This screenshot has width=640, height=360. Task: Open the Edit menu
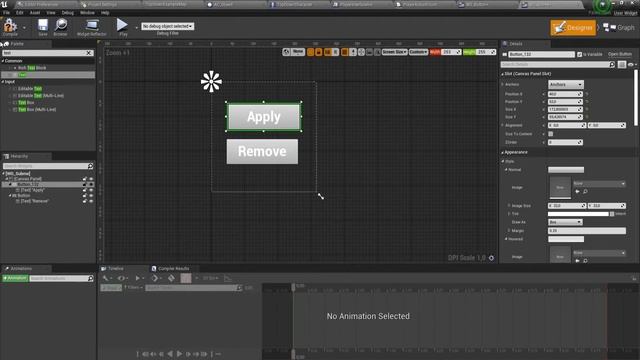click(19, 13)
